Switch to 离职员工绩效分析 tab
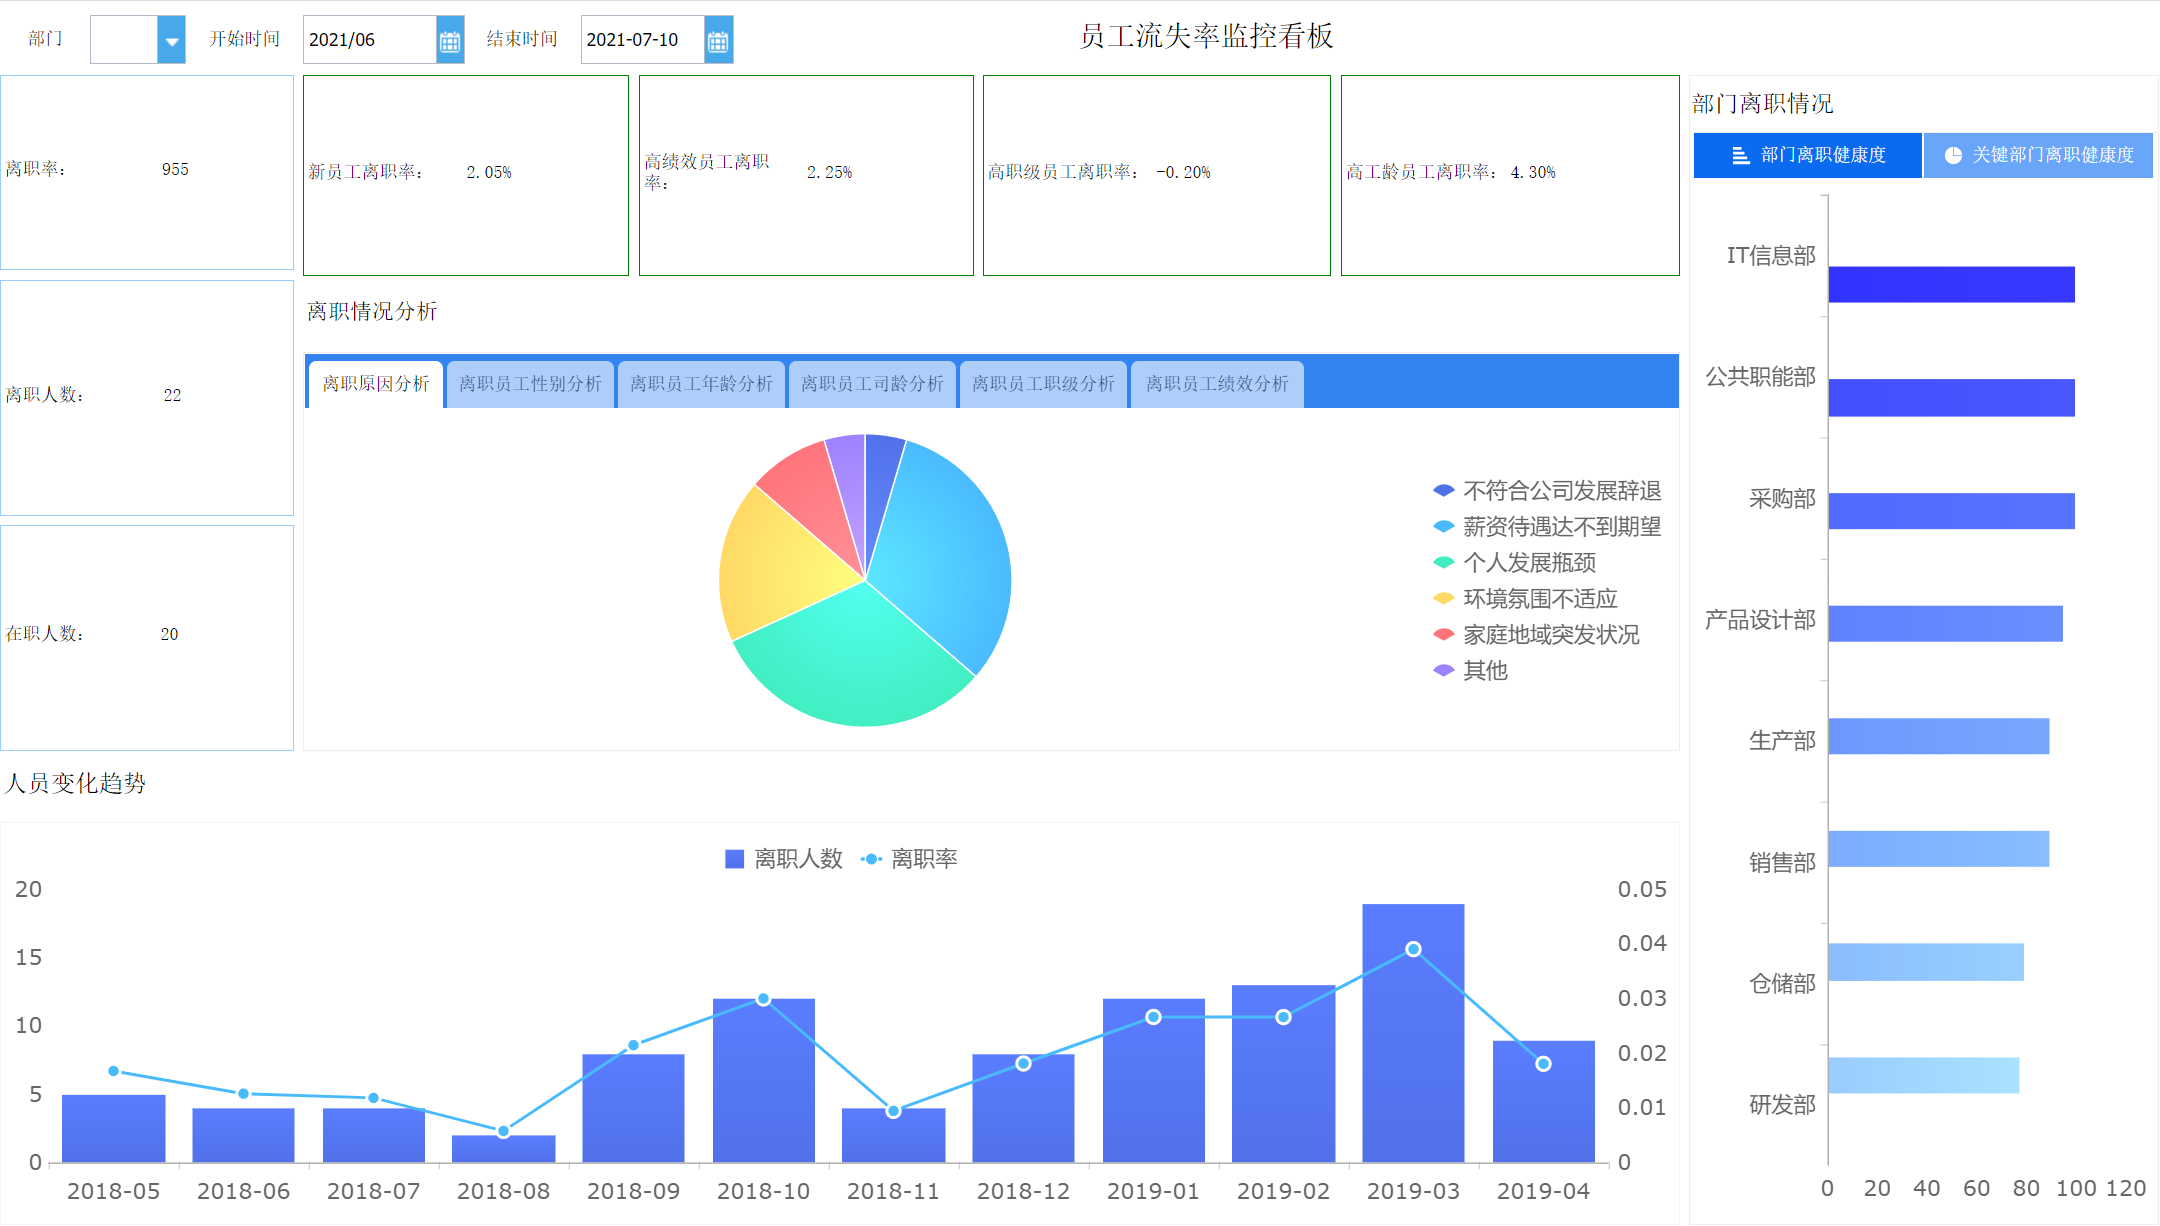This screenshot has width=2160, height=1226. [x=1216, y=384]
